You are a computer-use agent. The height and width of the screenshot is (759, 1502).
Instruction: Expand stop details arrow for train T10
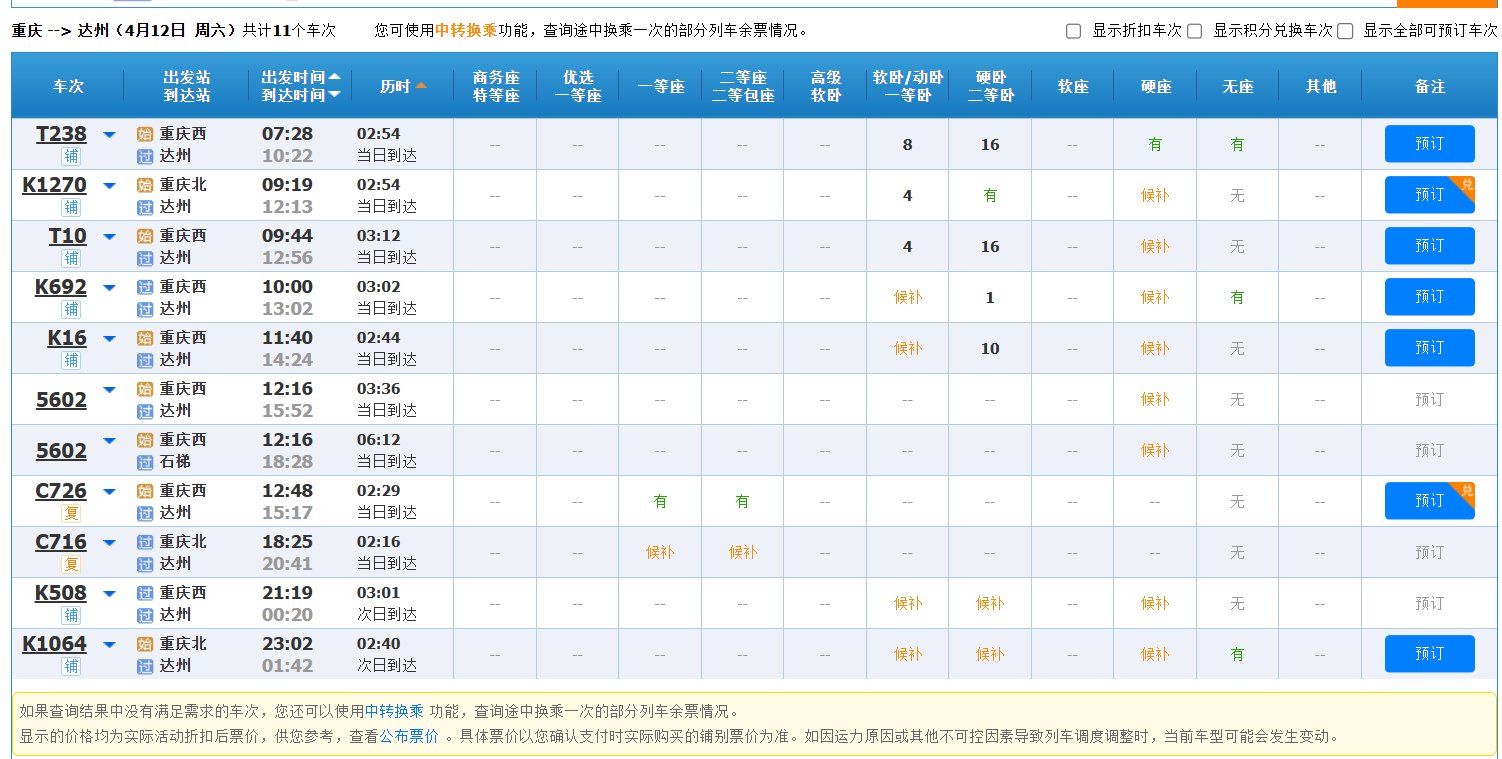click(x=110, y=236)
